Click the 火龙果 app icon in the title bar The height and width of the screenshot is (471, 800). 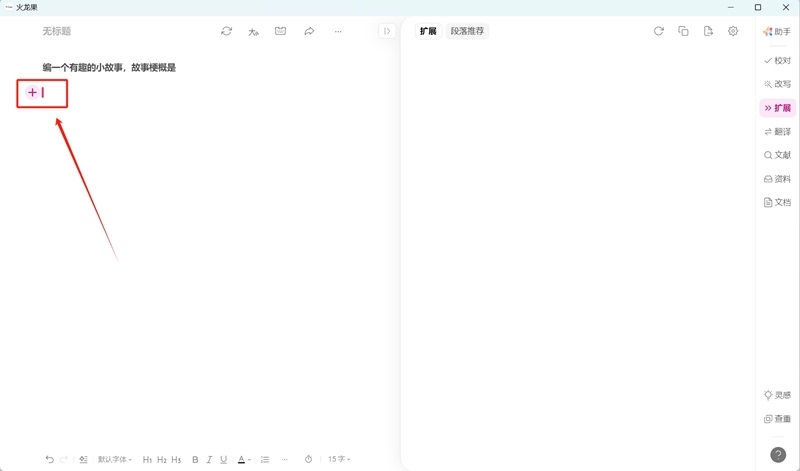pyautogui.click(x=9, y=7)
